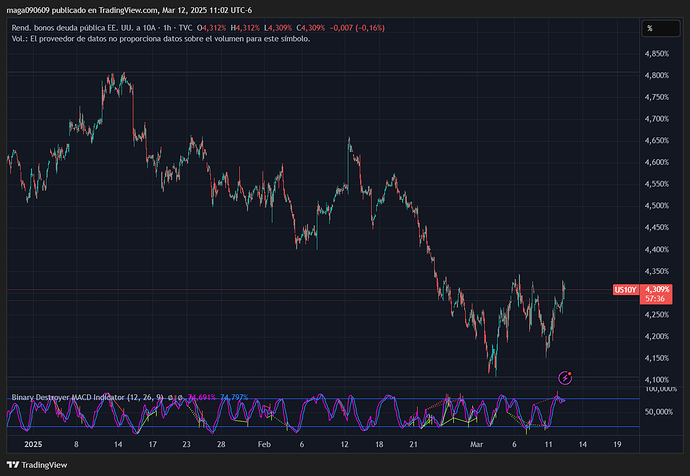The image size is (690, 476).
Task: Click the 4,700% price axis label
Action: click(x=657, y=119)
